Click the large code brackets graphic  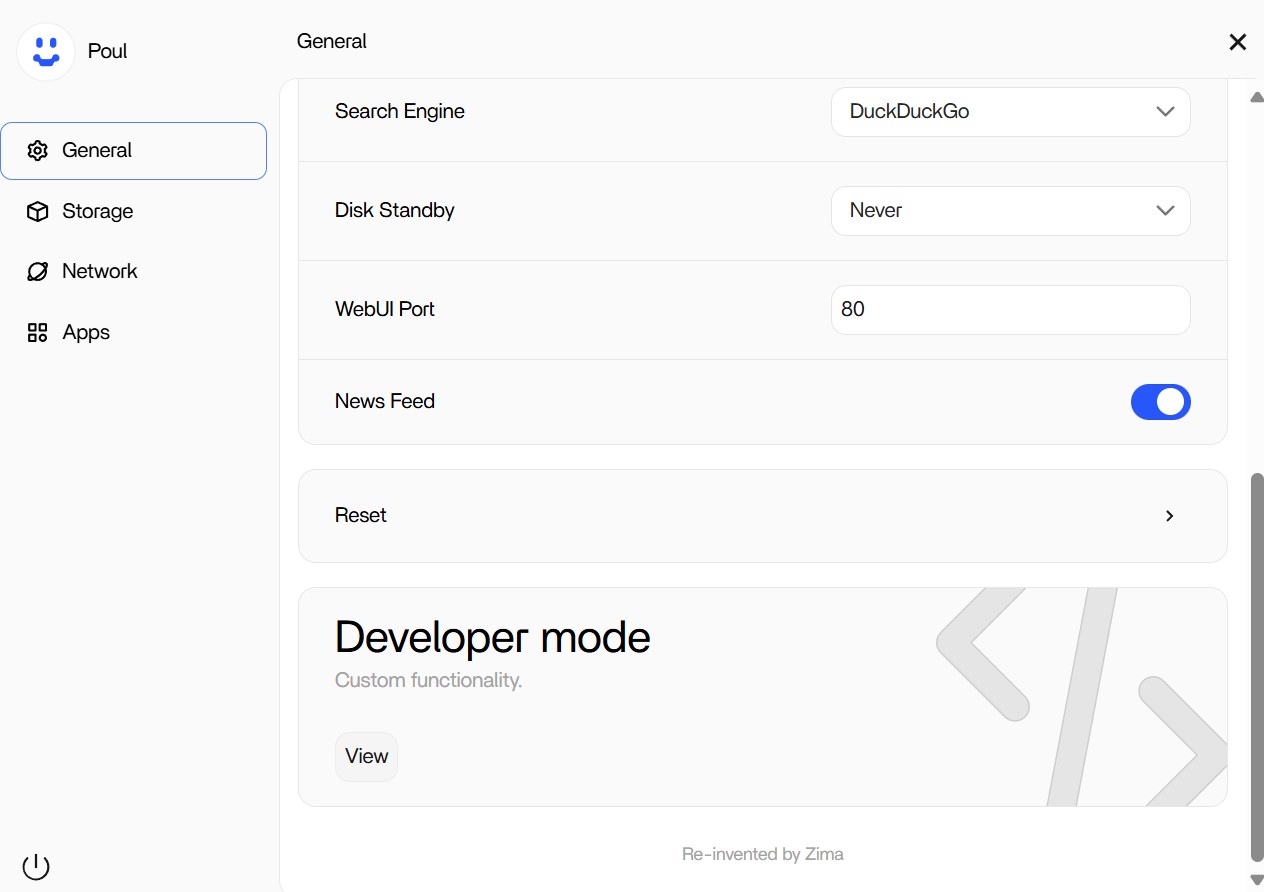click(x=1080, y=697)
